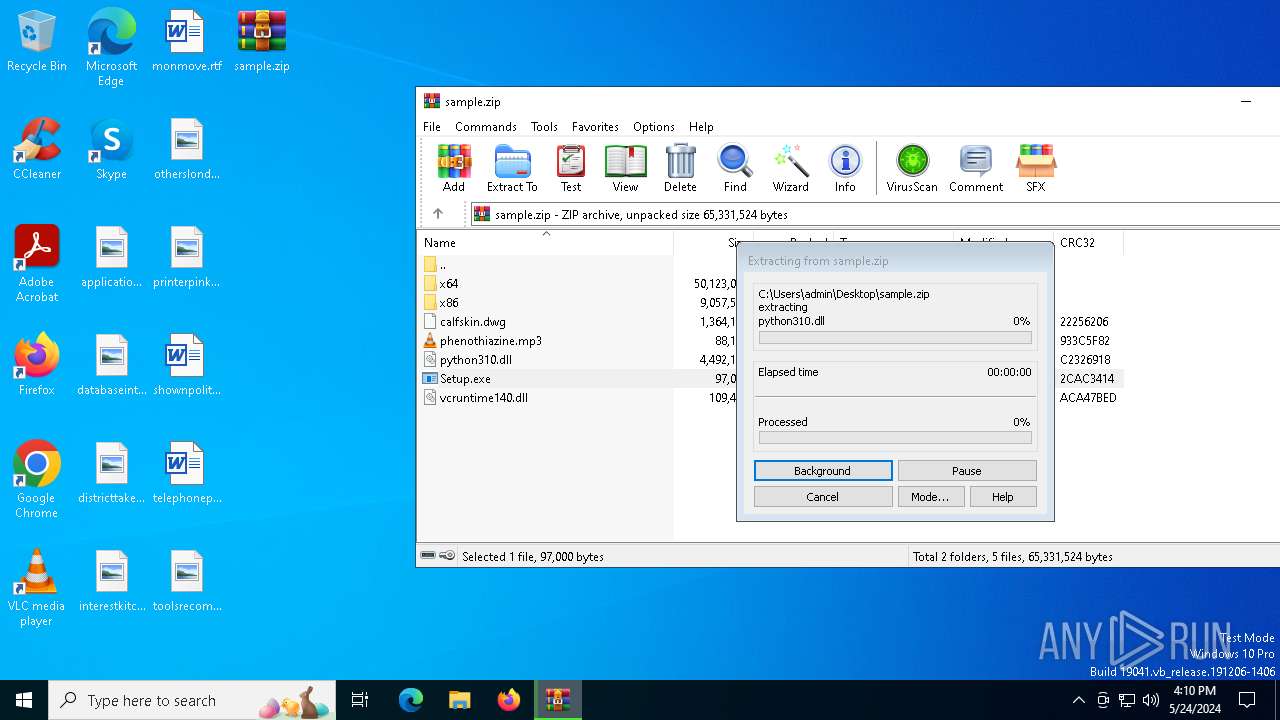1280x720 pixels.
Task: Open notification center
Action: (1247, 700)
